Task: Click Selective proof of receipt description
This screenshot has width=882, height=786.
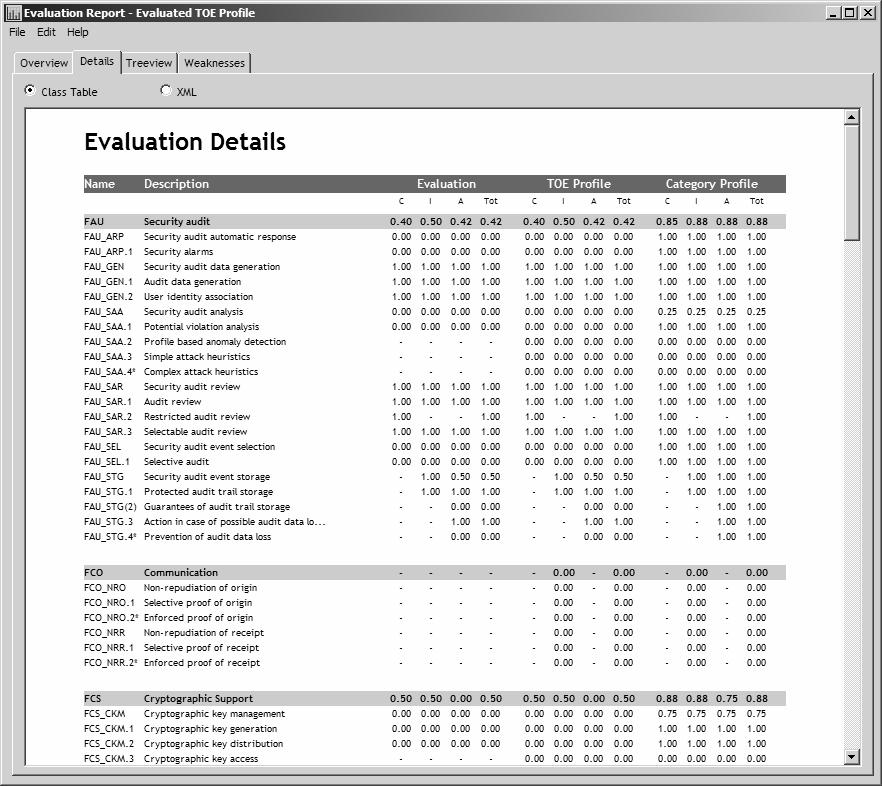Action: (201, 648)
